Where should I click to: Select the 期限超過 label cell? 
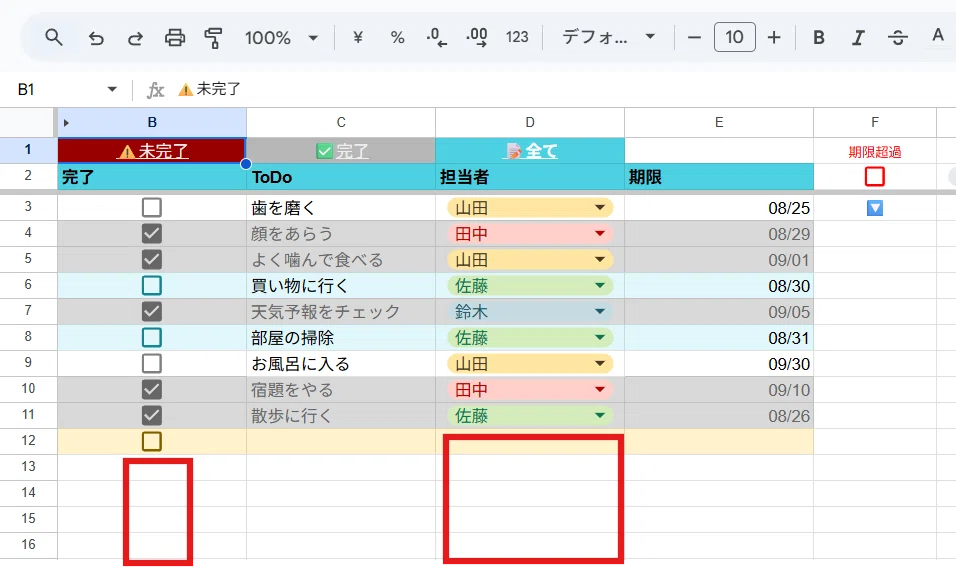875,151
